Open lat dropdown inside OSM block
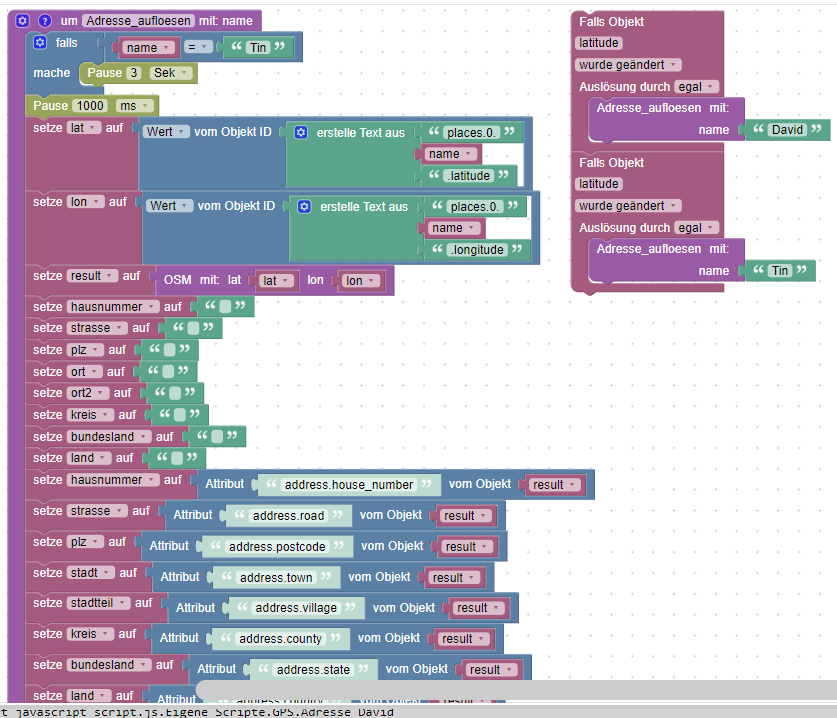837x718 pixels. pos(276,281)
